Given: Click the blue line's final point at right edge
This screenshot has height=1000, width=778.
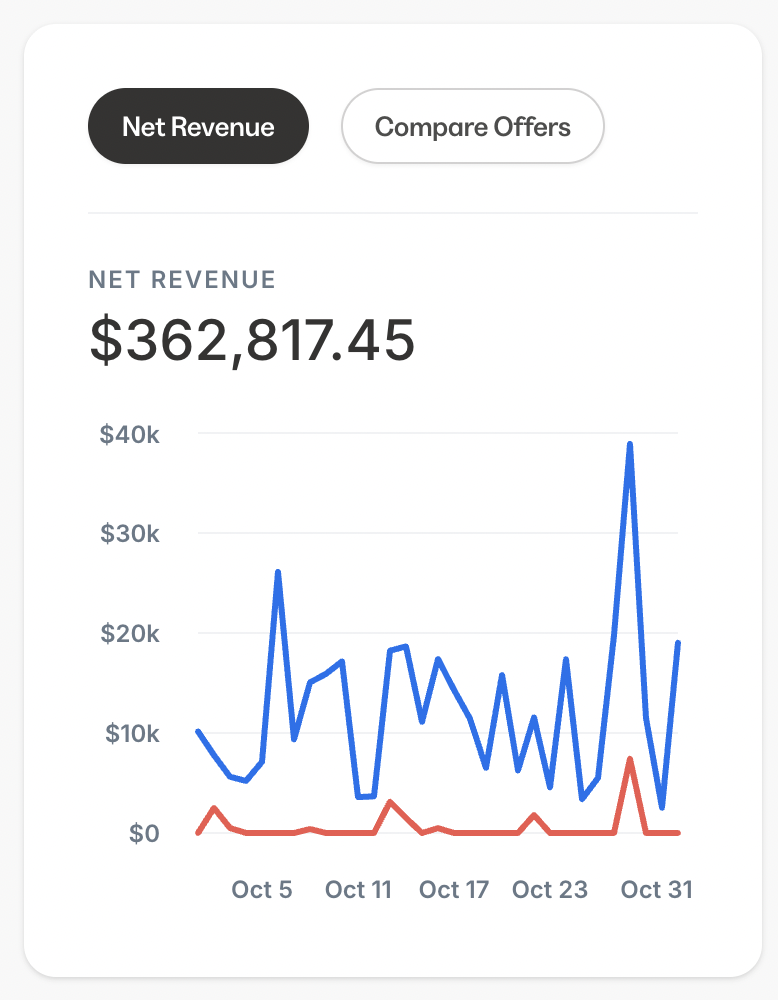Looking at the screenshot, I should (x=678, y=643).
